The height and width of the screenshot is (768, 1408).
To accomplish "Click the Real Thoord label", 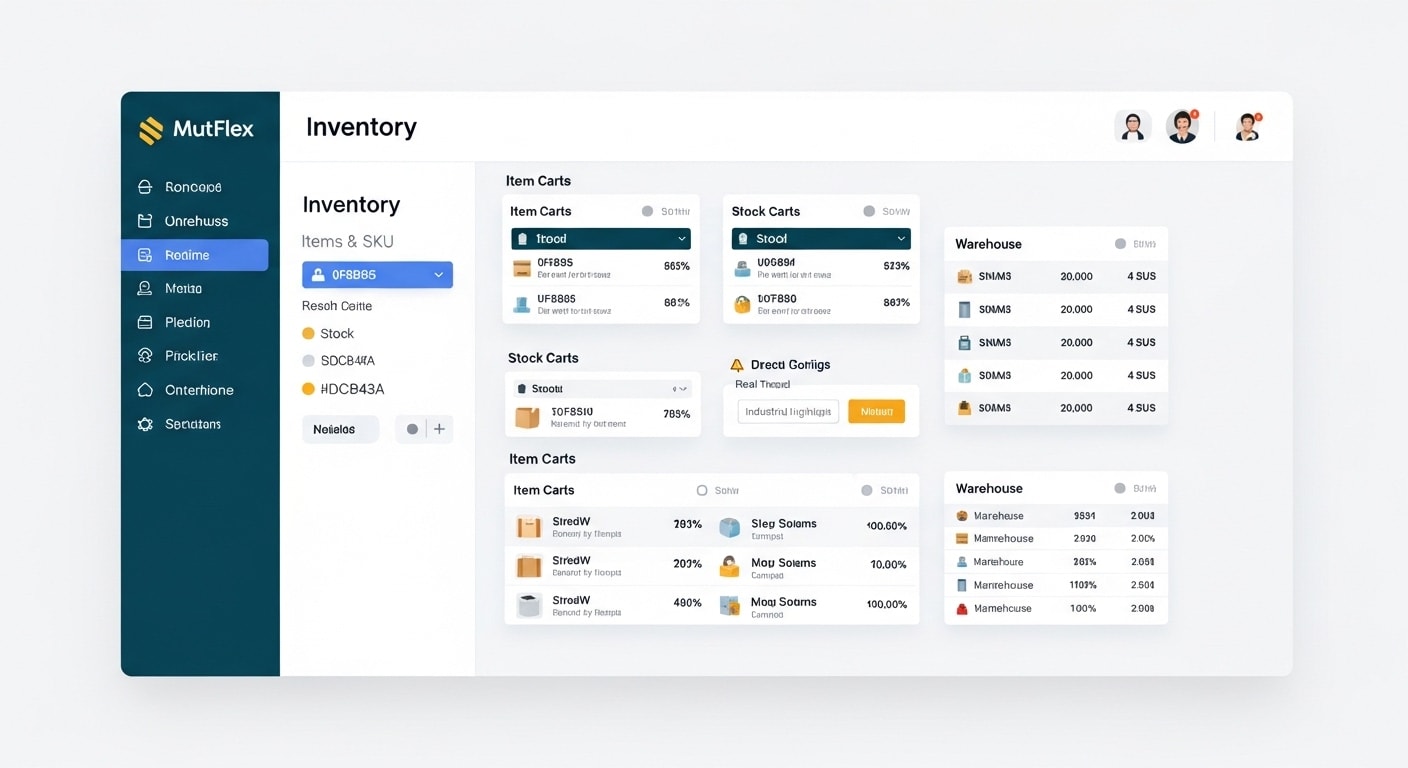I will tap(762, 384).
